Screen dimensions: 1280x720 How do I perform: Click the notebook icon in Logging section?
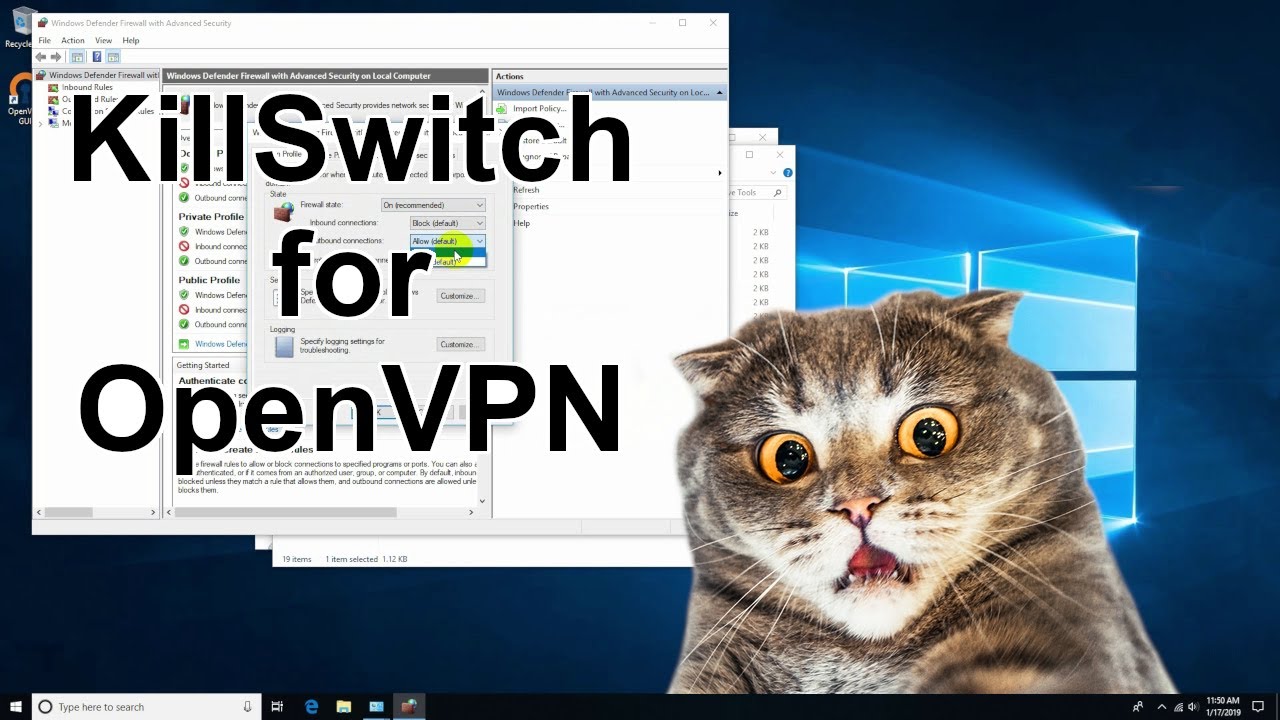(x=284, y=346)
